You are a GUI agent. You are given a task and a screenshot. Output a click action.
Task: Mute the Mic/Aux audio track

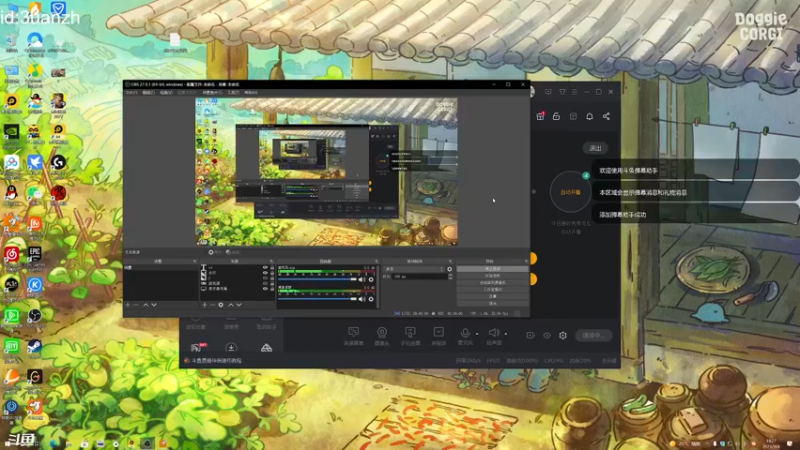tap(362, 279)
